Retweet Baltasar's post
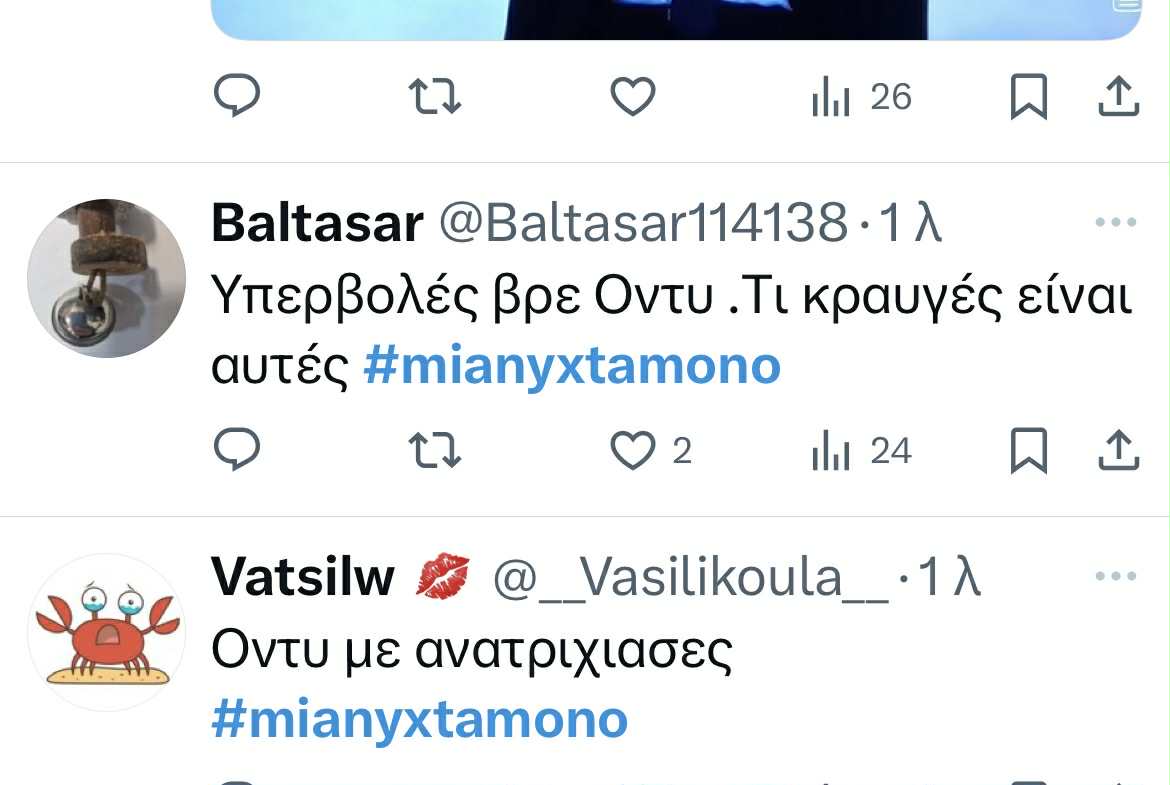This screenshot has height=785, width=1170. [434, 451]
